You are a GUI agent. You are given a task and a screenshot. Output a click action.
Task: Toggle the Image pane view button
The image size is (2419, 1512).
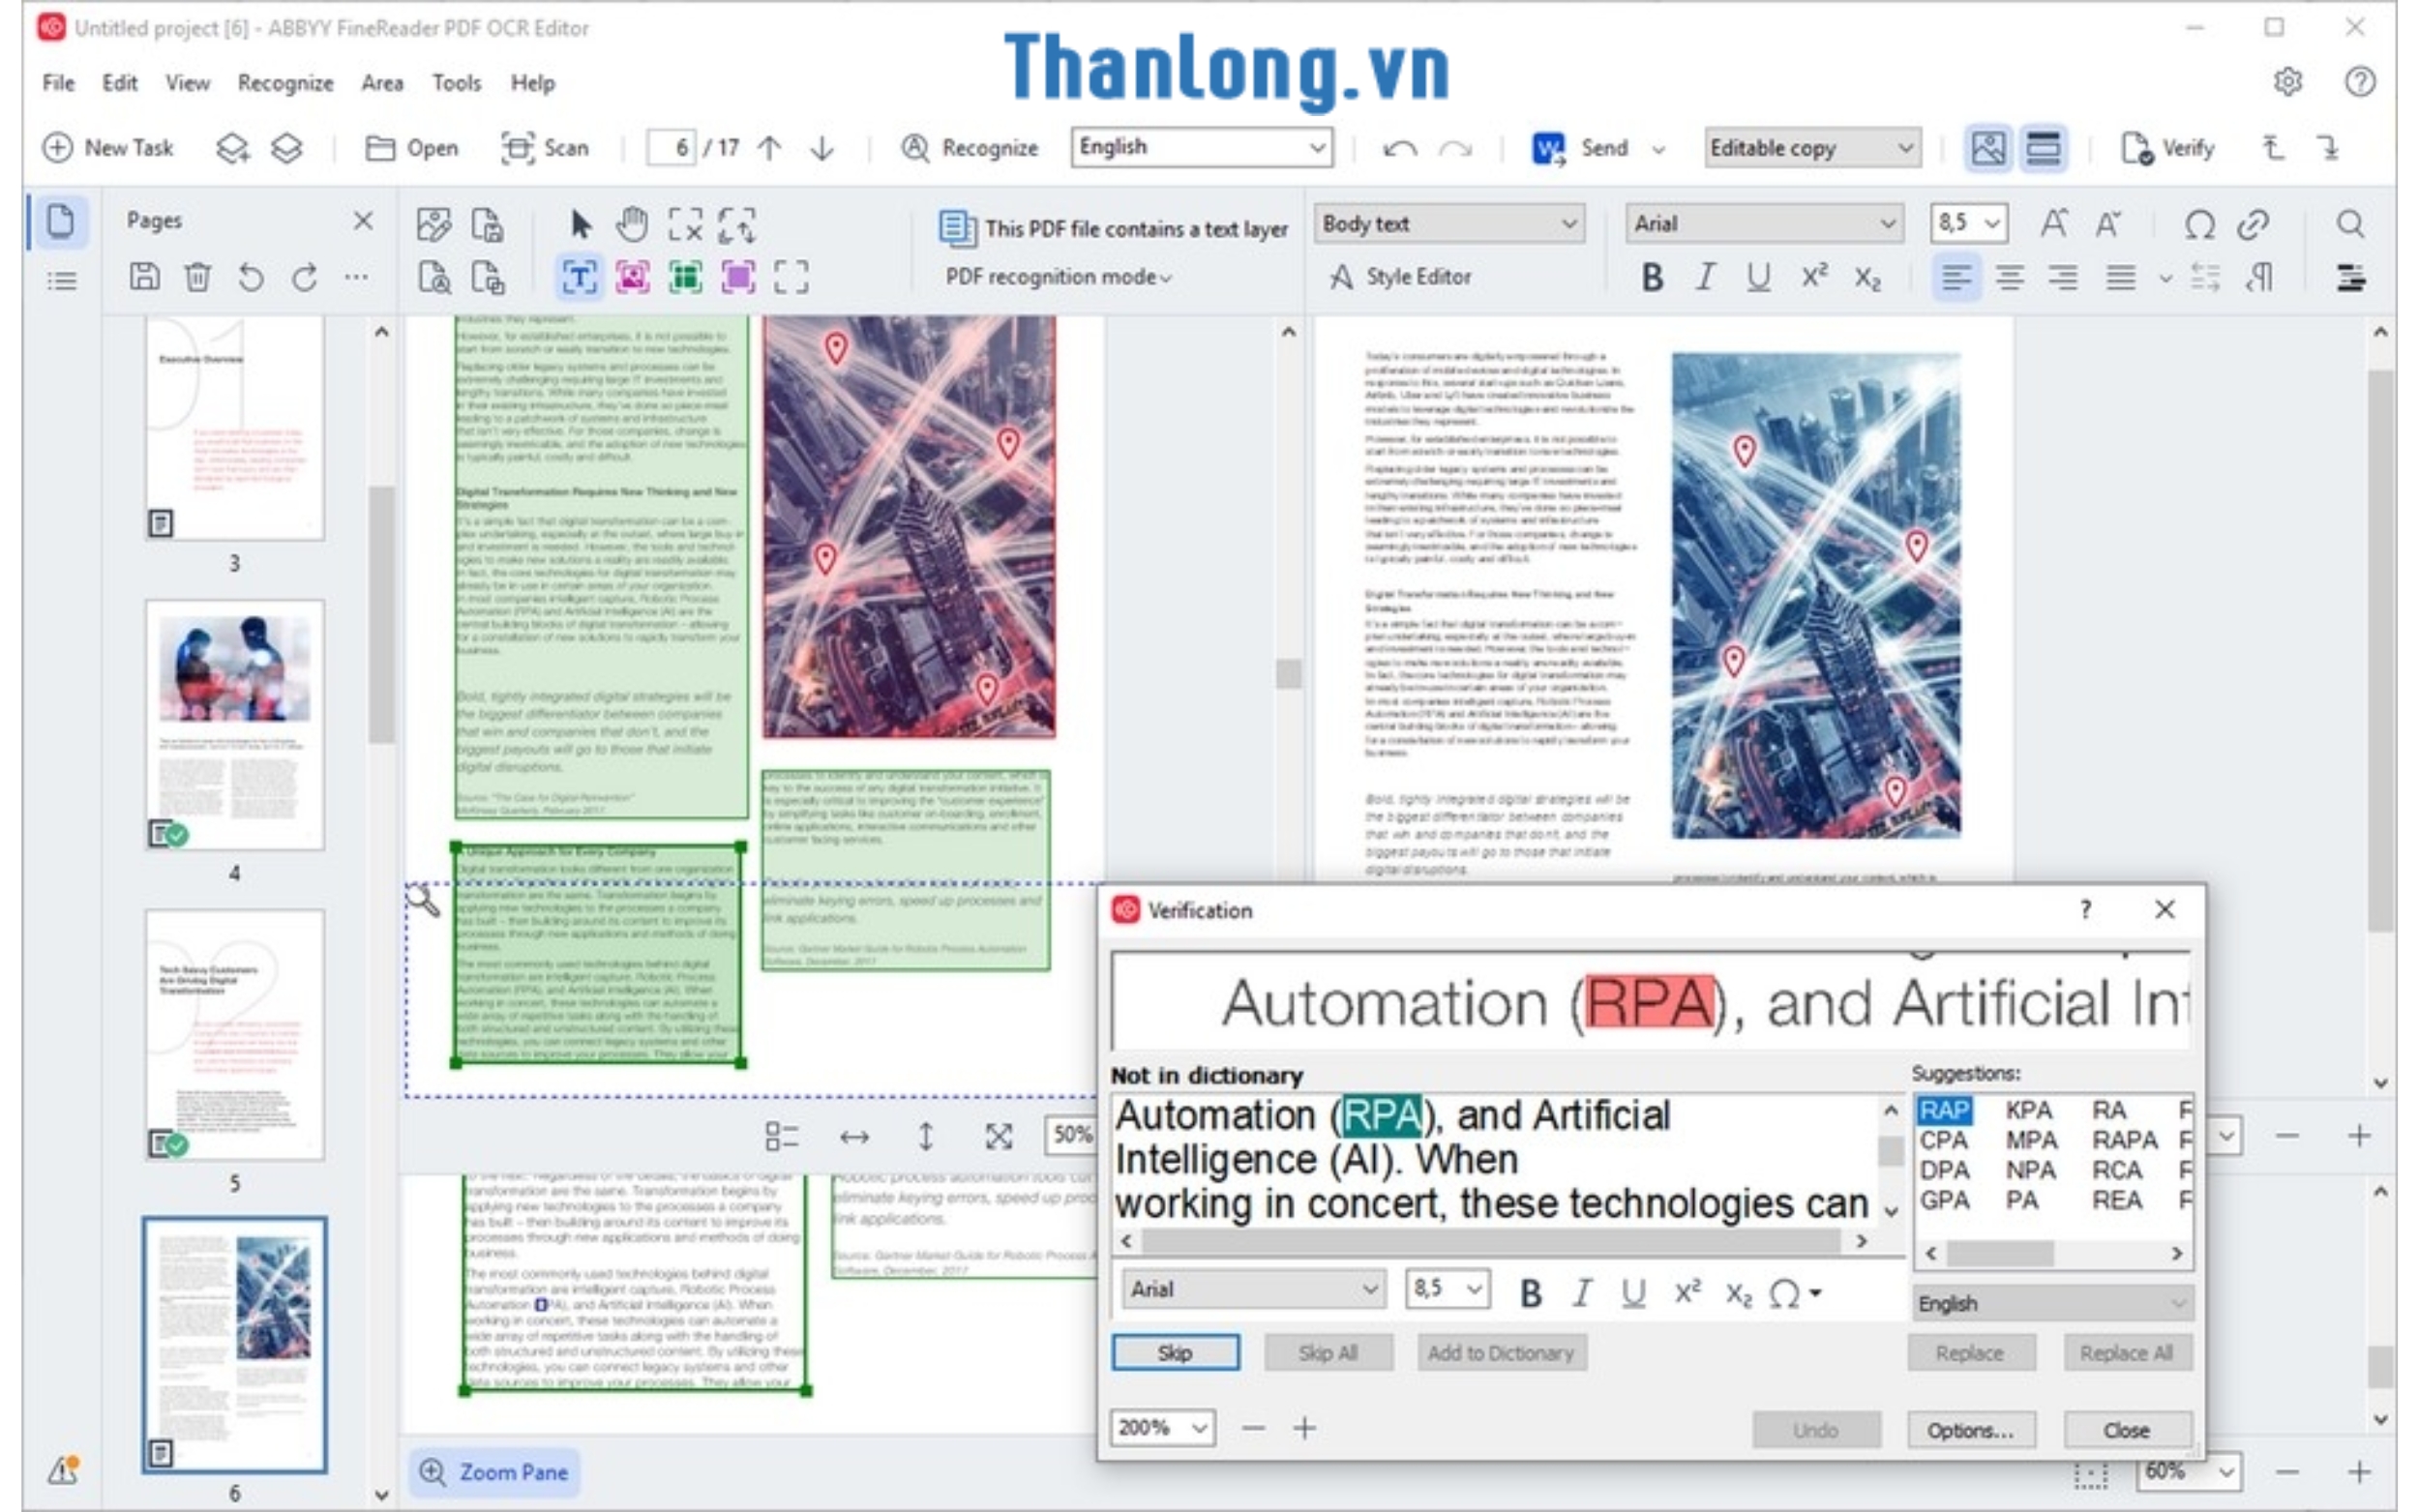click(x=1988, y=148)
